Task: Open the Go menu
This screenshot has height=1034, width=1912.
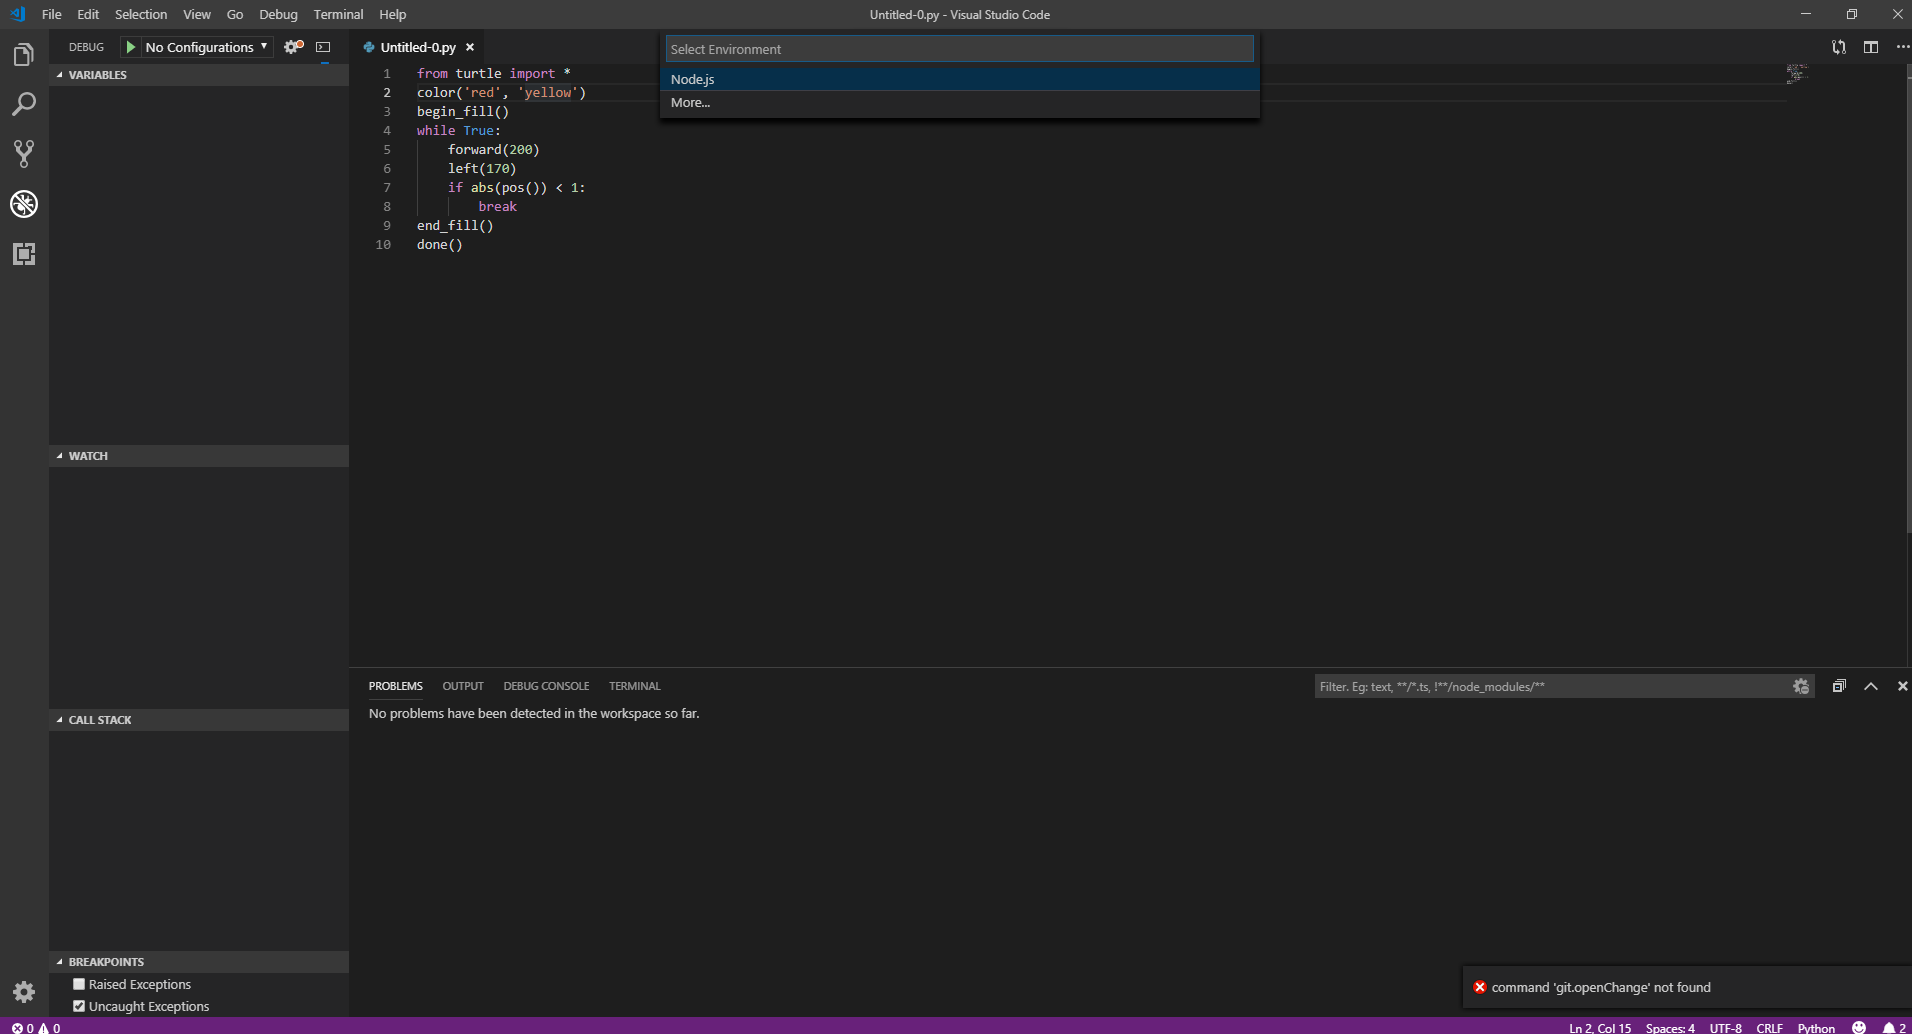Action: [235, 14]
